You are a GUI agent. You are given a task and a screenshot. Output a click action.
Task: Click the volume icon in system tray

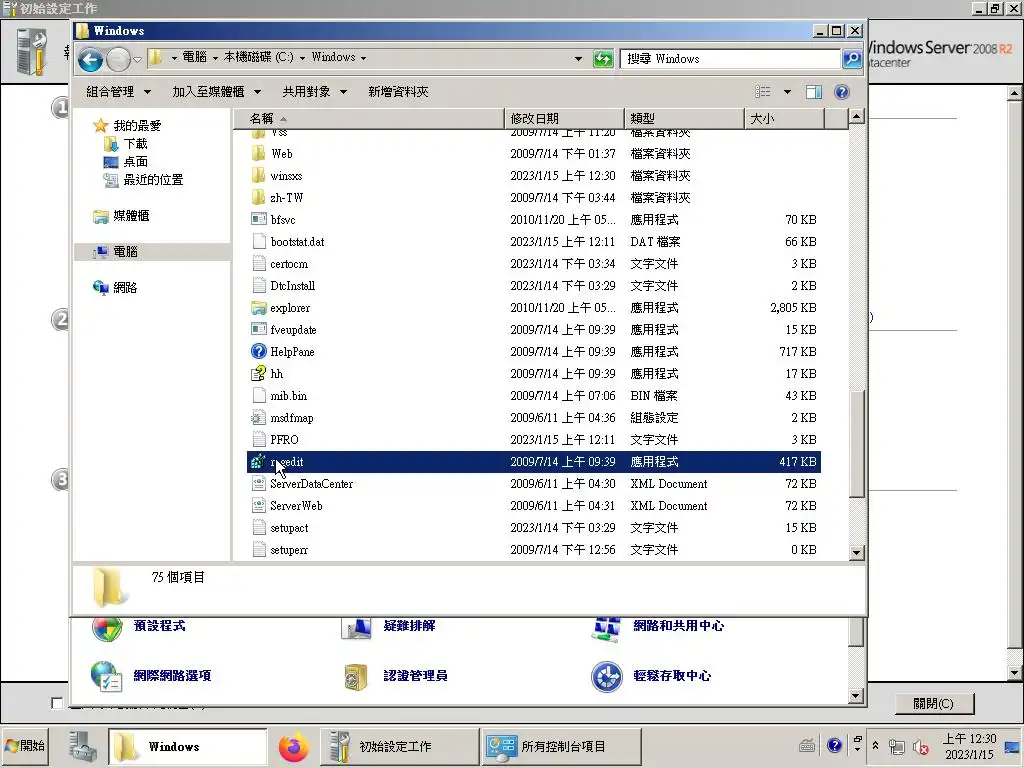920,746
